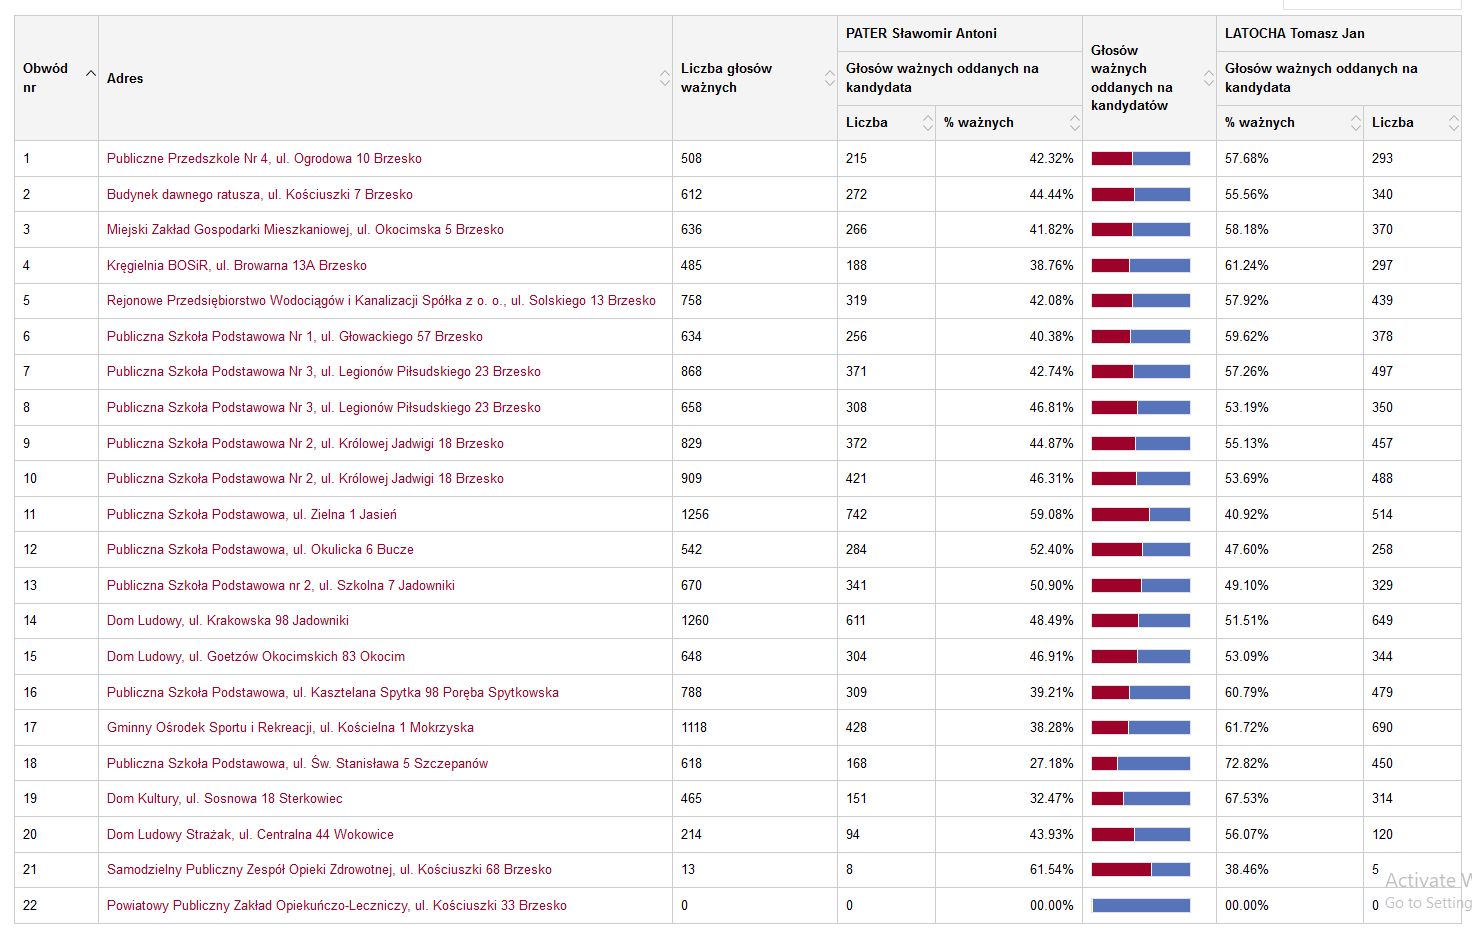The width and height of the screenshot is (1472, 932).
Task: Open Budynek dawnego ratusza address link
Action: (259, 195)
